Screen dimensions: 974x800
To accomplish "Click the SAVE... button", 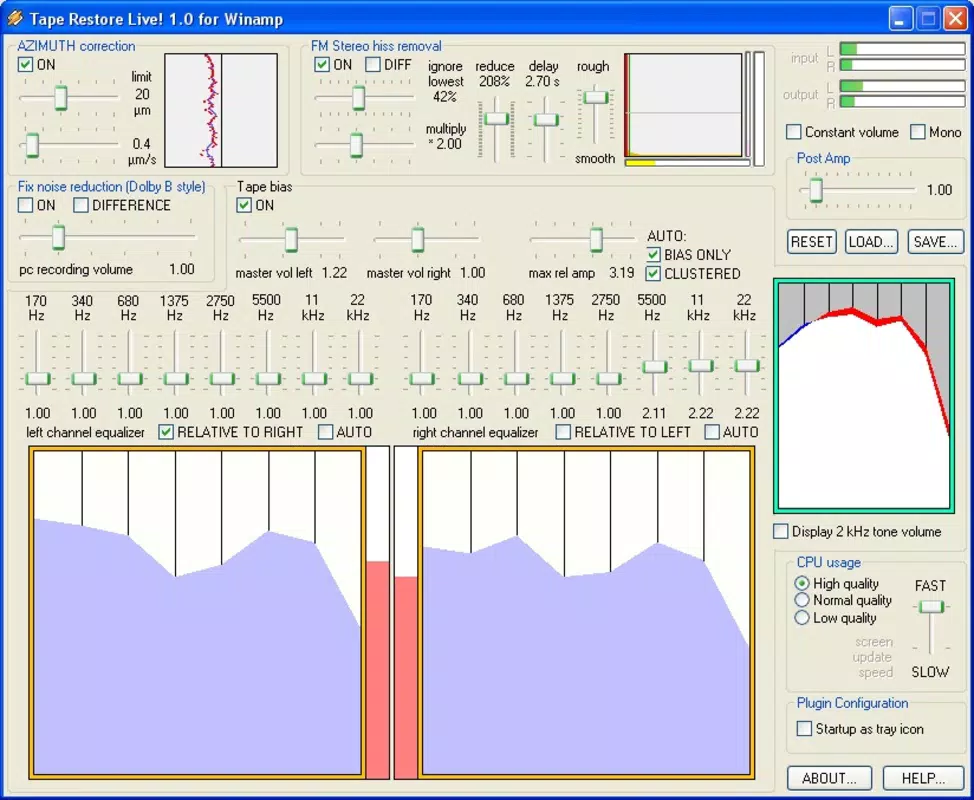I will 935,242.
